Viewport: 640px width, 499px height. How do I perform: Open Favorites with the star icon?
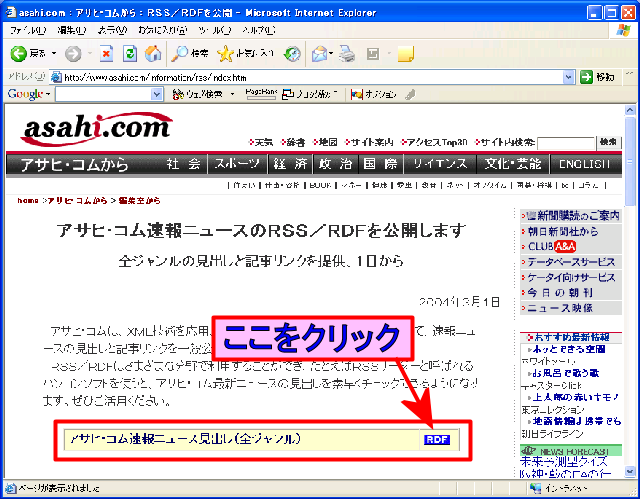point(225,53)
